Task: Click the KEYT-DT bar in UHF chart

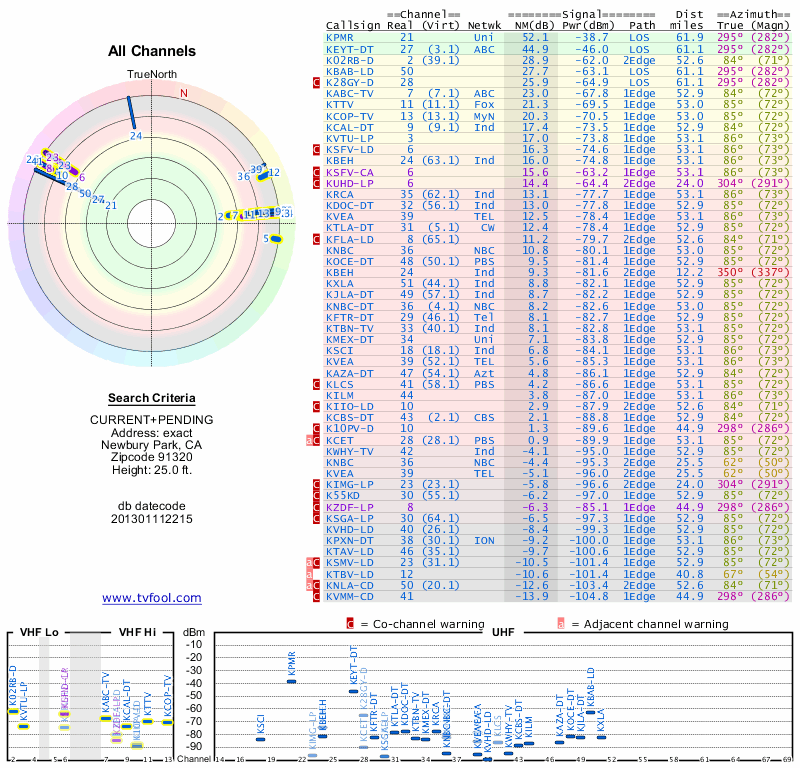Action: [353, 691]
